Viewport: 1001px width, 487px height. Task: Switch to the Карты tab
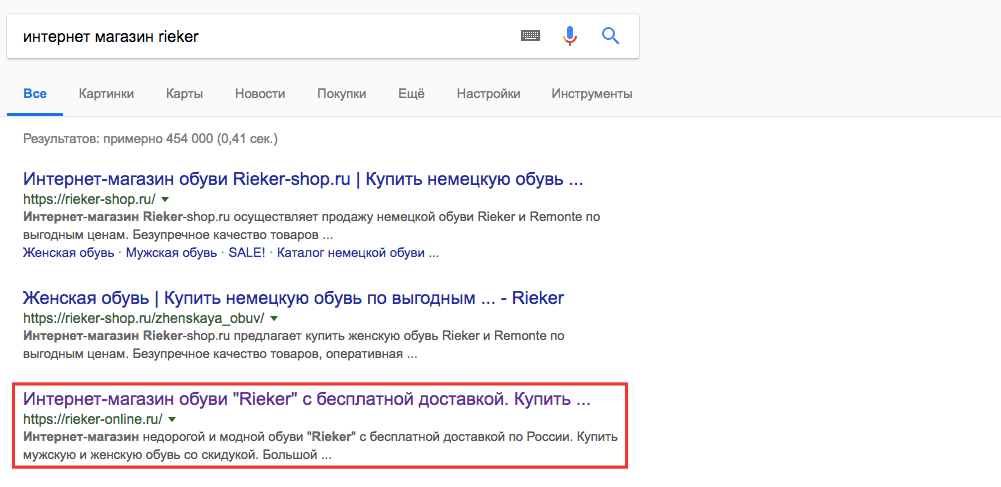[x=185, y=94]
